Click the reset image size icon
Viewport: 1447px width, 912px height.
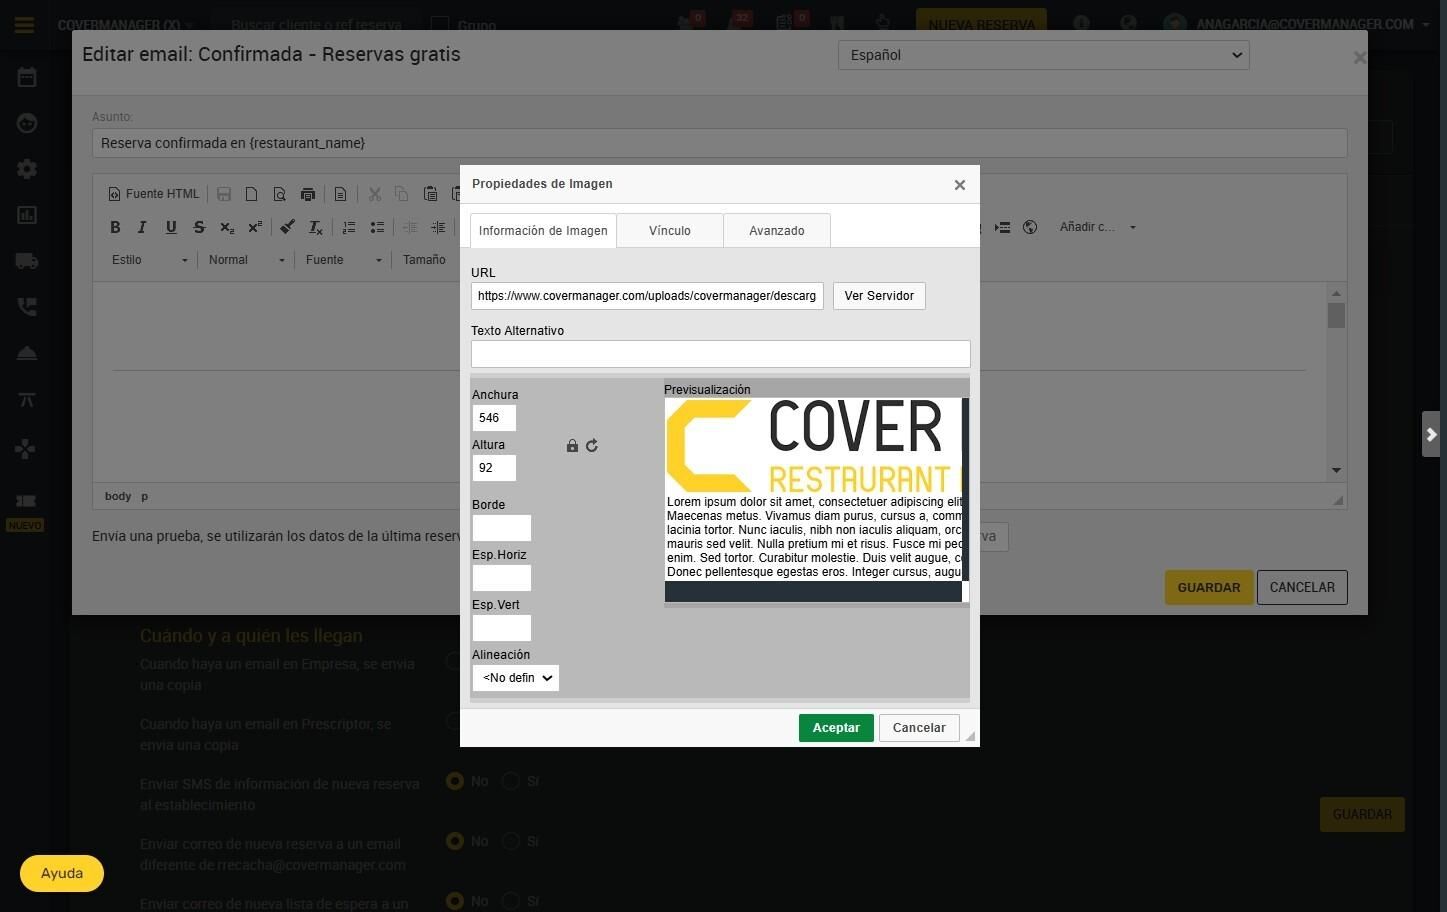coord(592,446)
